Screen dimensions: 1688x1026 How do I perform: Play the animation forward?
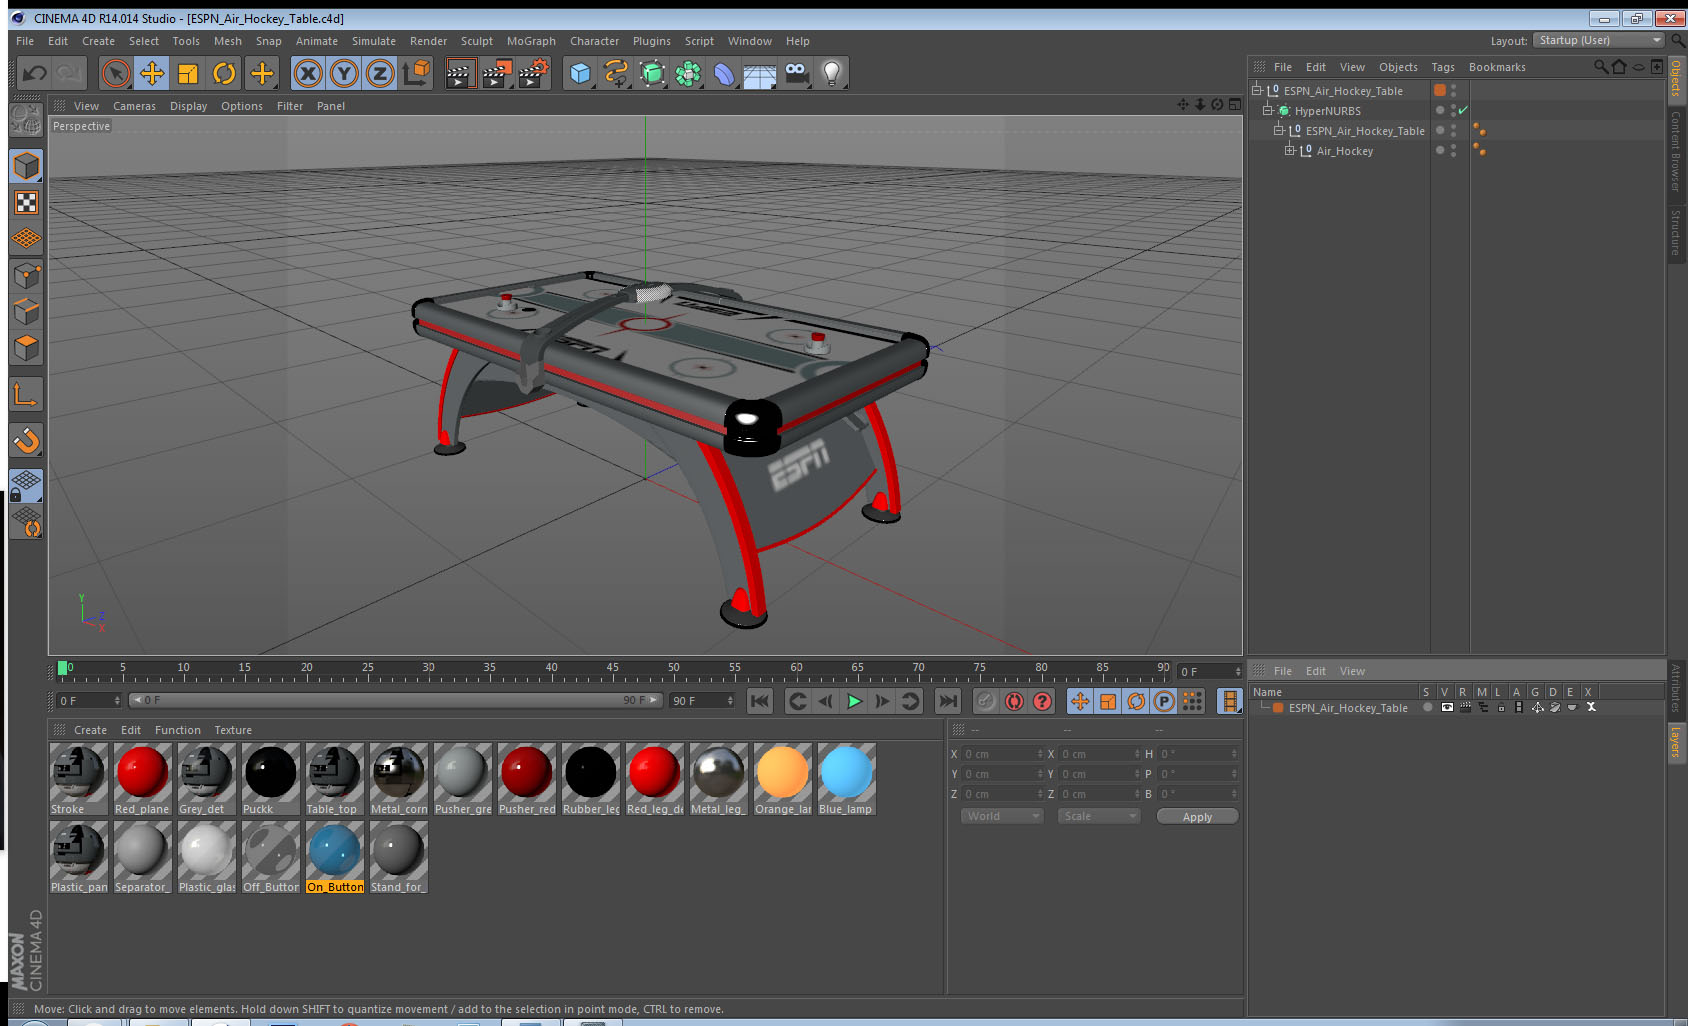pyautogui.click(x=854, y=701)
